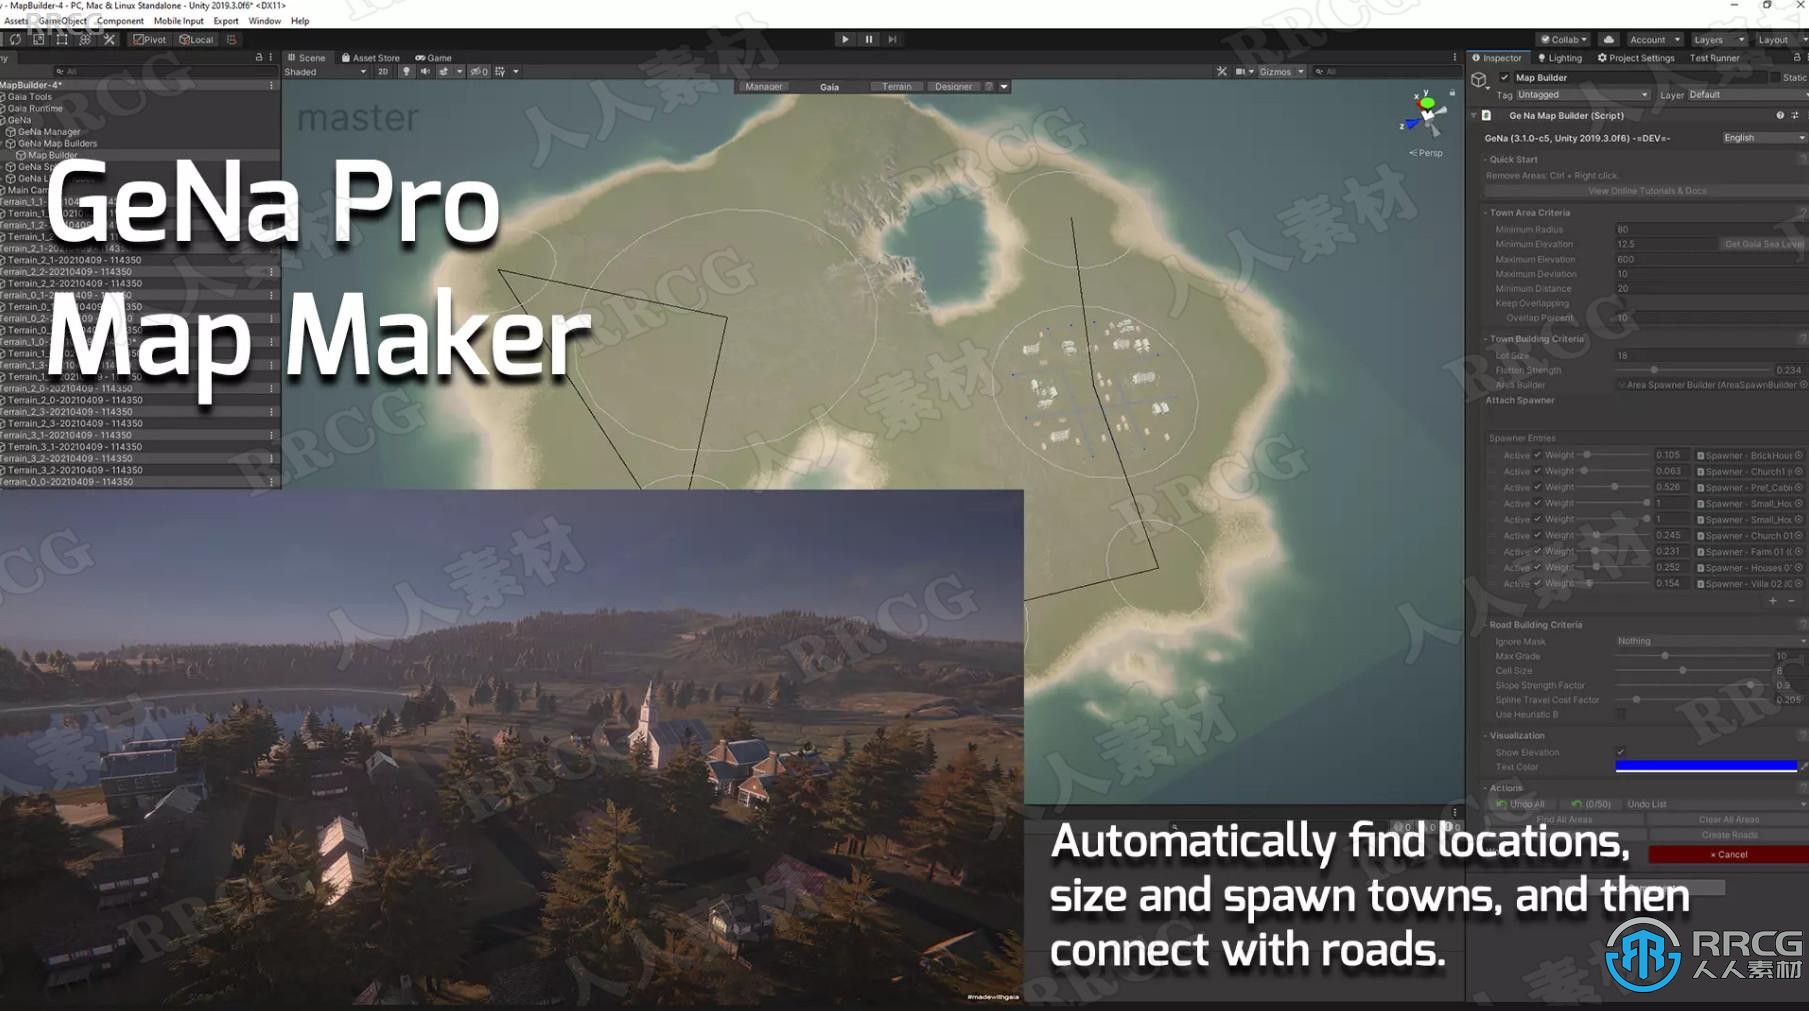Open the script component help icon

[1780, 116]
